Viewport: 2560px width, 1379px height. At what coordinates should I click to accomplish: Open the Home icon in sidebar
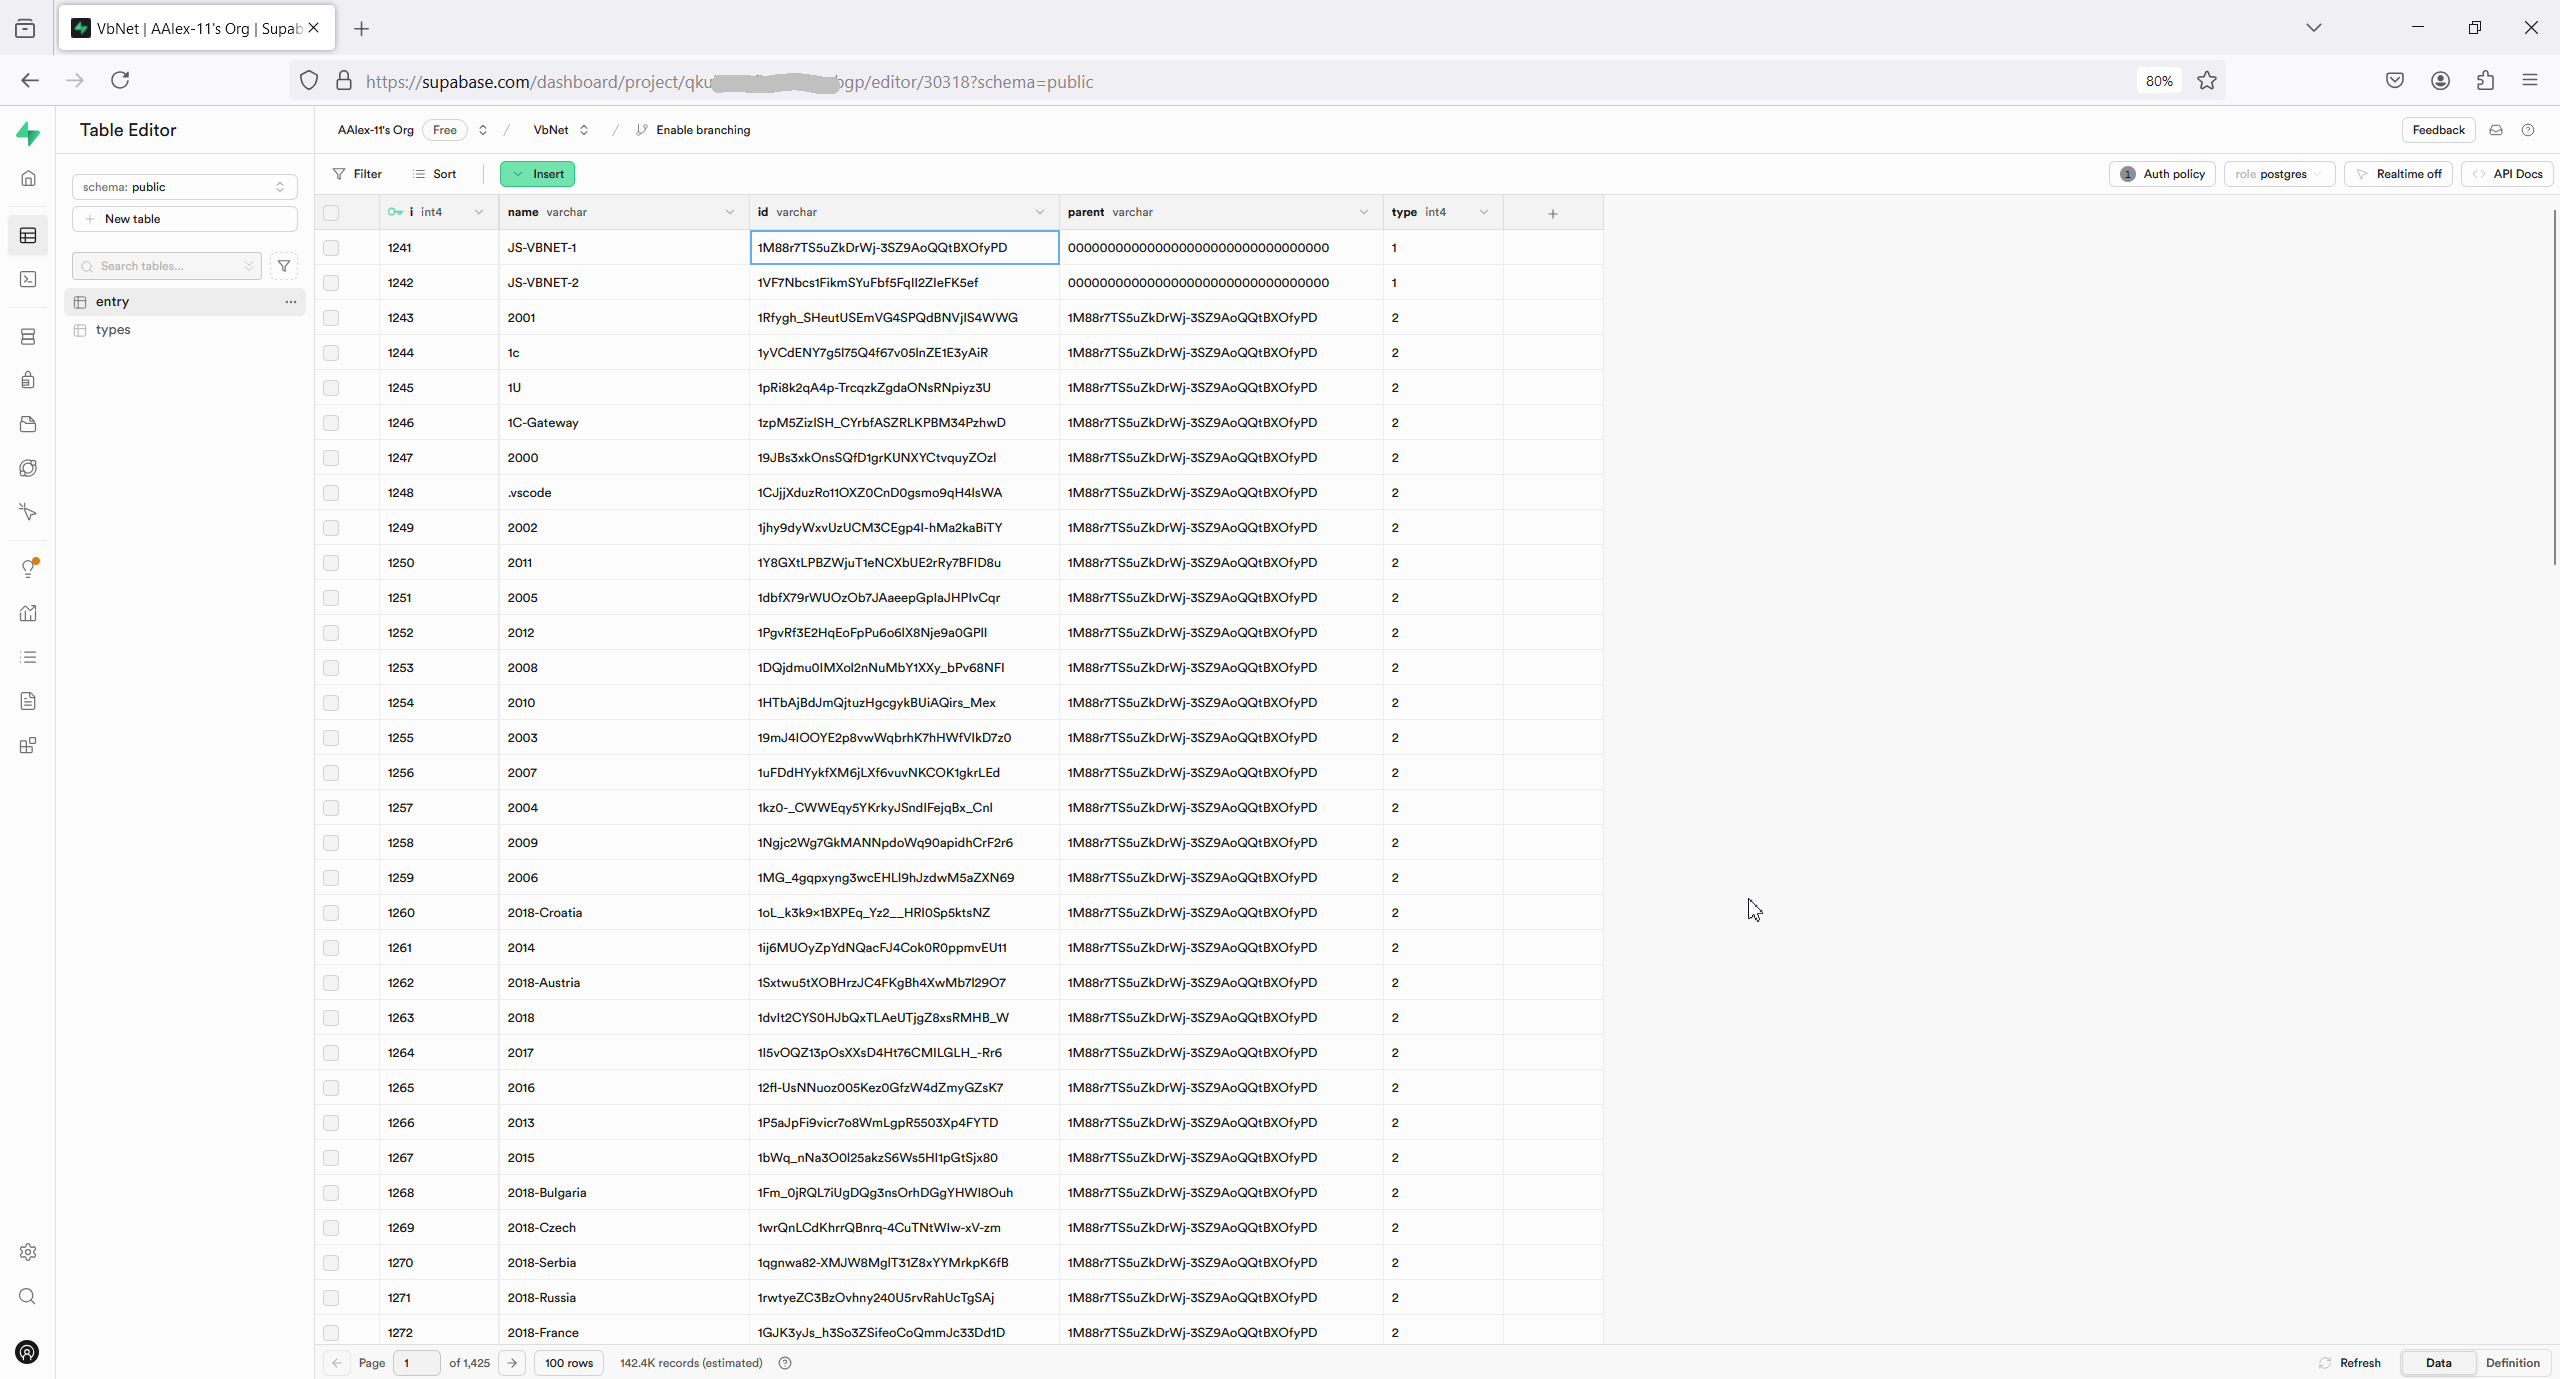(x=28, y=178)
